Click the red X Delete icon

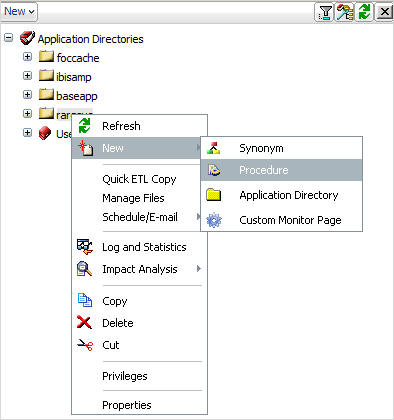[x=84, y=322]
